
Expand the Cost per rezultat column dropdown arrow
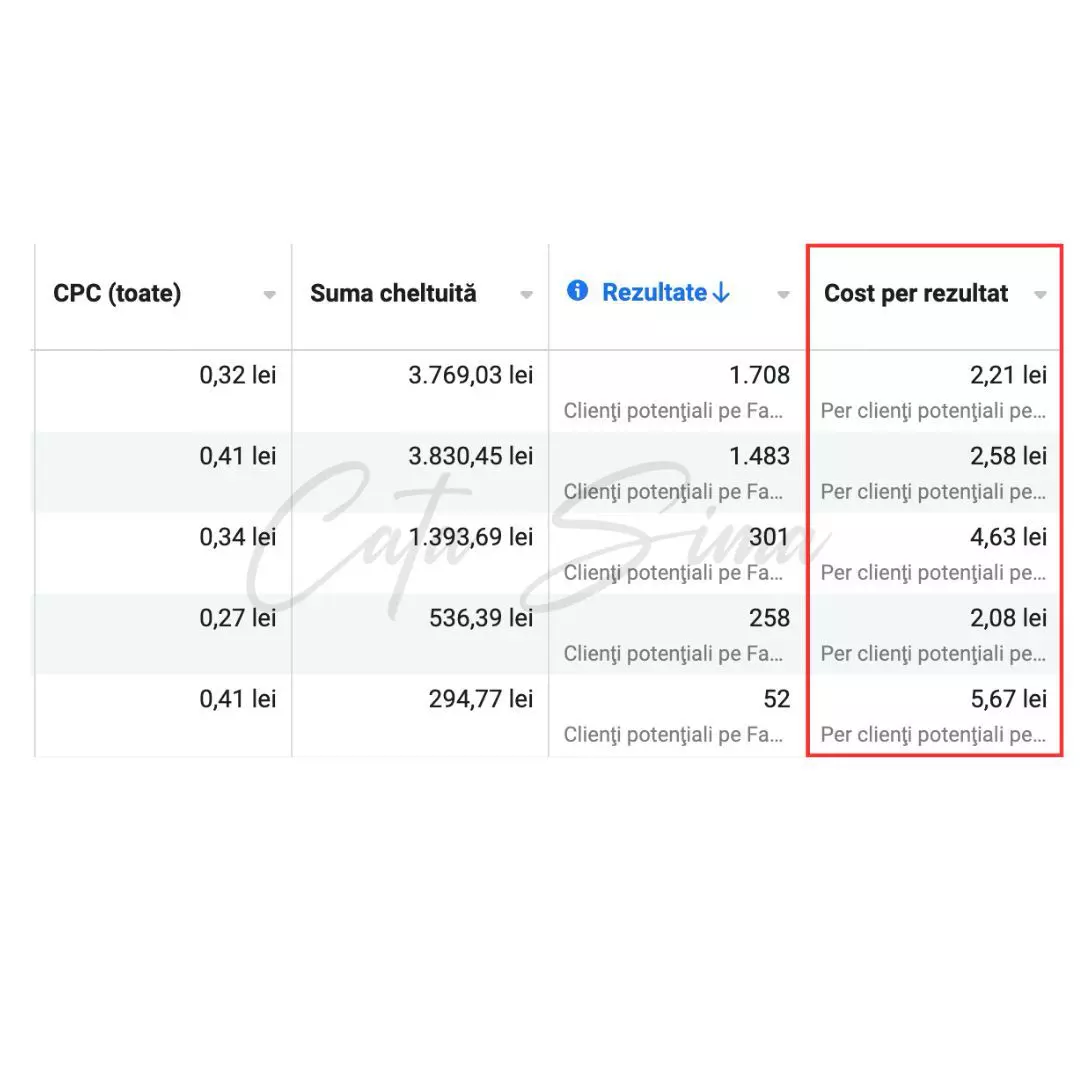click(x=1040, y=295)
